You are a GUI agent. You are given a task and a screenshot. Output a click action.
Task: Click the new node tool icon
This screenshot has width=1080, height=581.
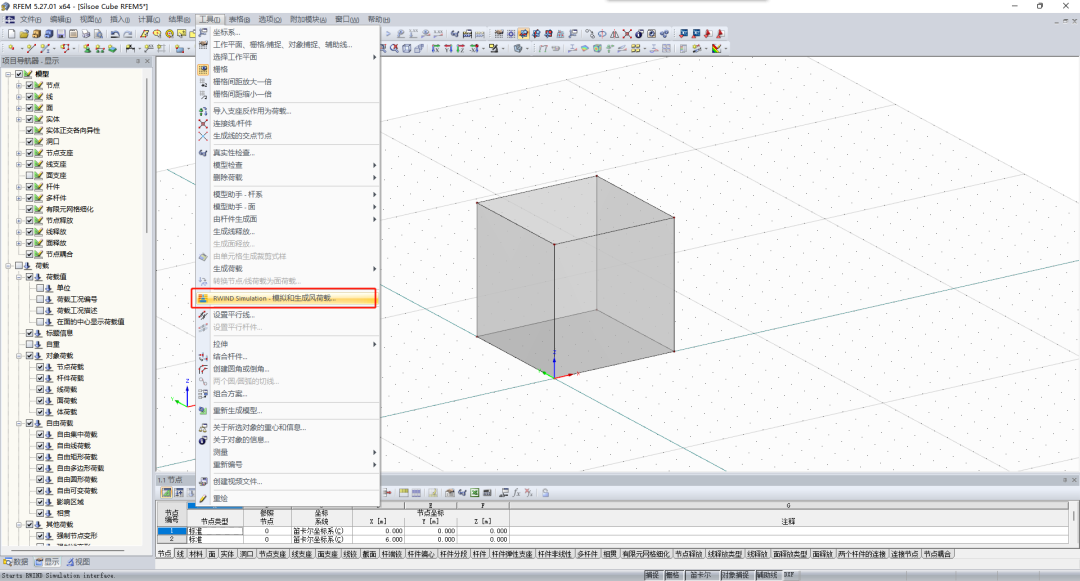tap(11, 48)
